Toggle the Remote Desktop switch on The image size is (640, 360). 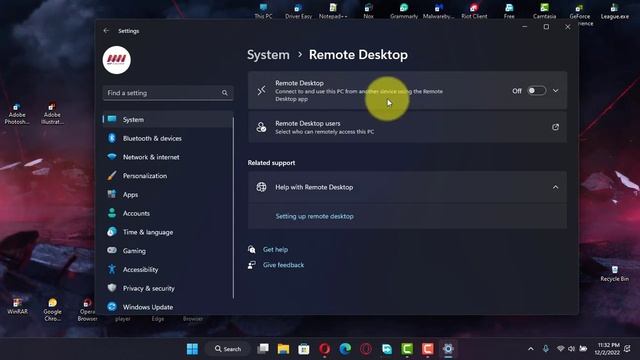[536, 91]
